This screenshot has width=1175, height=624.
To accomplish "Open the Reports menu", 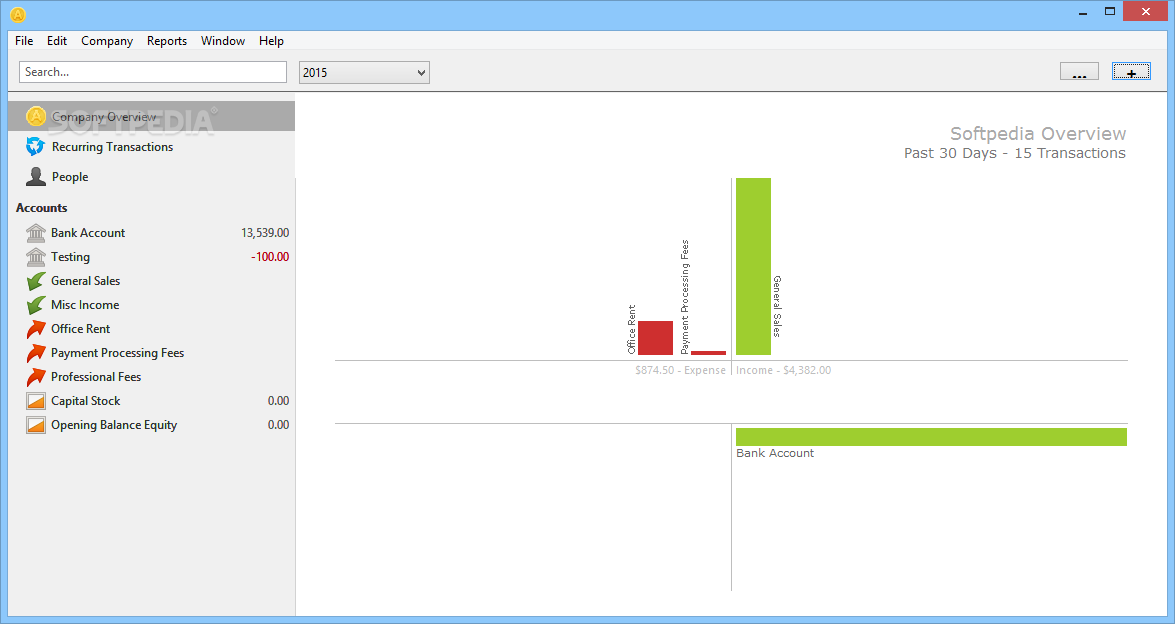I will coord(167,40).
